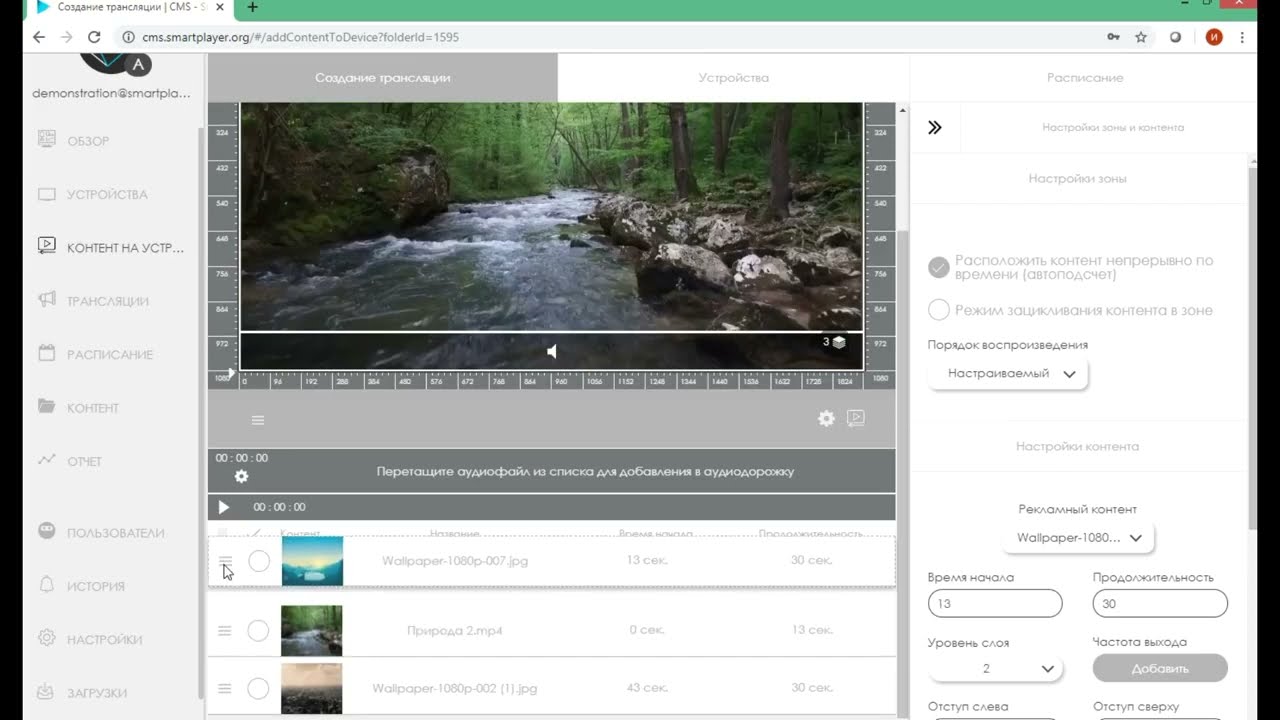Image resolution: width=1280 pixels, height=720 pixels.
Task: Open the Chrome profile avatar
Action: click(x=1214, y=37)
